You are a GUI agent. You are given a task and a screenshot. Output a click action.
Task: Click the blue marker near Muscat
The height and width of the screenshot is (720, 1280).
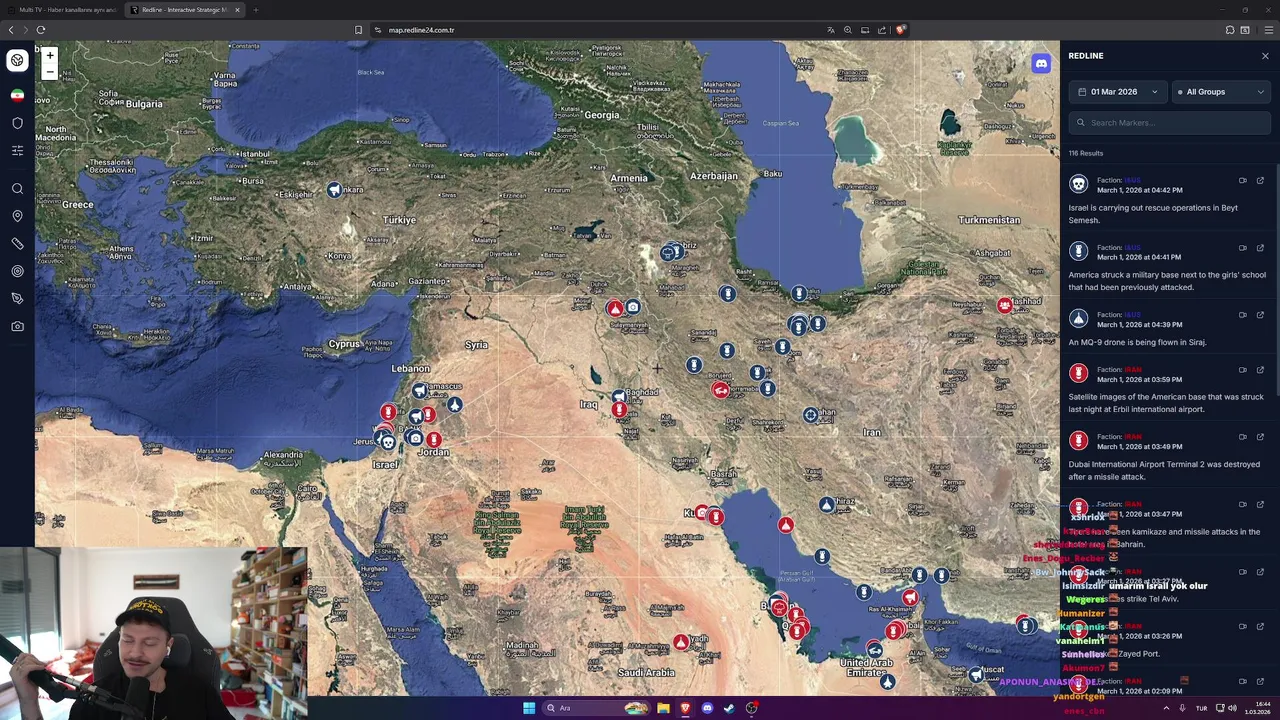coord(976,675)
